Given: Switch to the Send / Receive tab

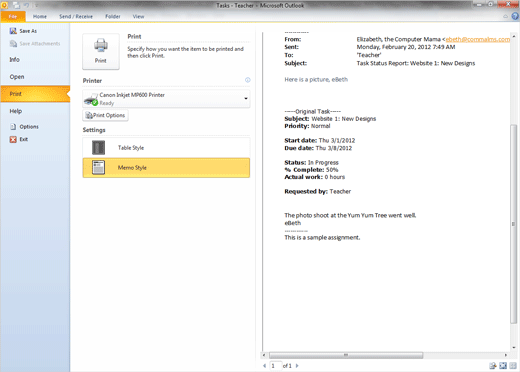Looking at the screenshot, I should [76, 16].
